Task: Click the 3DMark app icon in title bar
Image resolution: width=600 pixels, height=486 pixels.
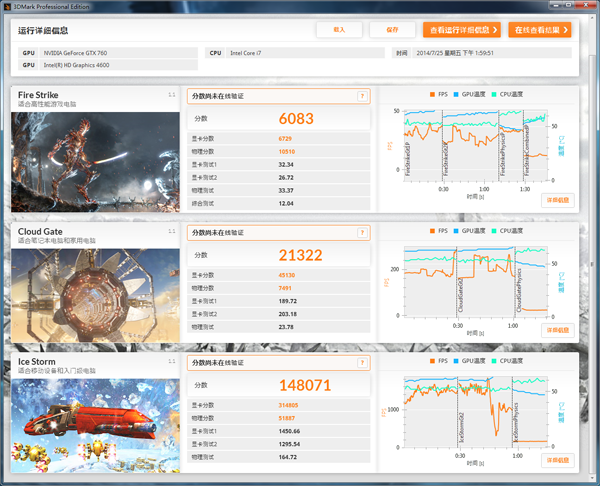Action: coord(7,7)
